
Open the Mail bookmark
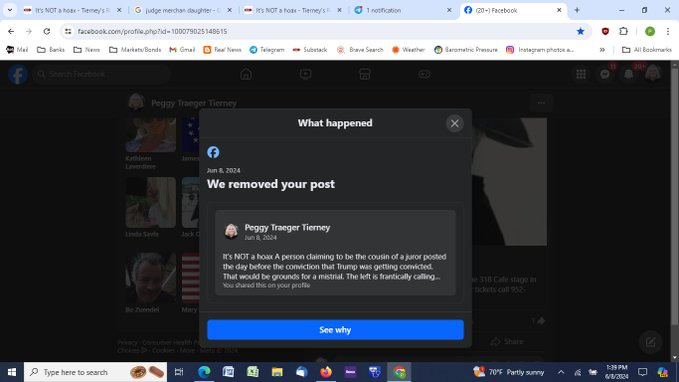(x=17, y=50)
